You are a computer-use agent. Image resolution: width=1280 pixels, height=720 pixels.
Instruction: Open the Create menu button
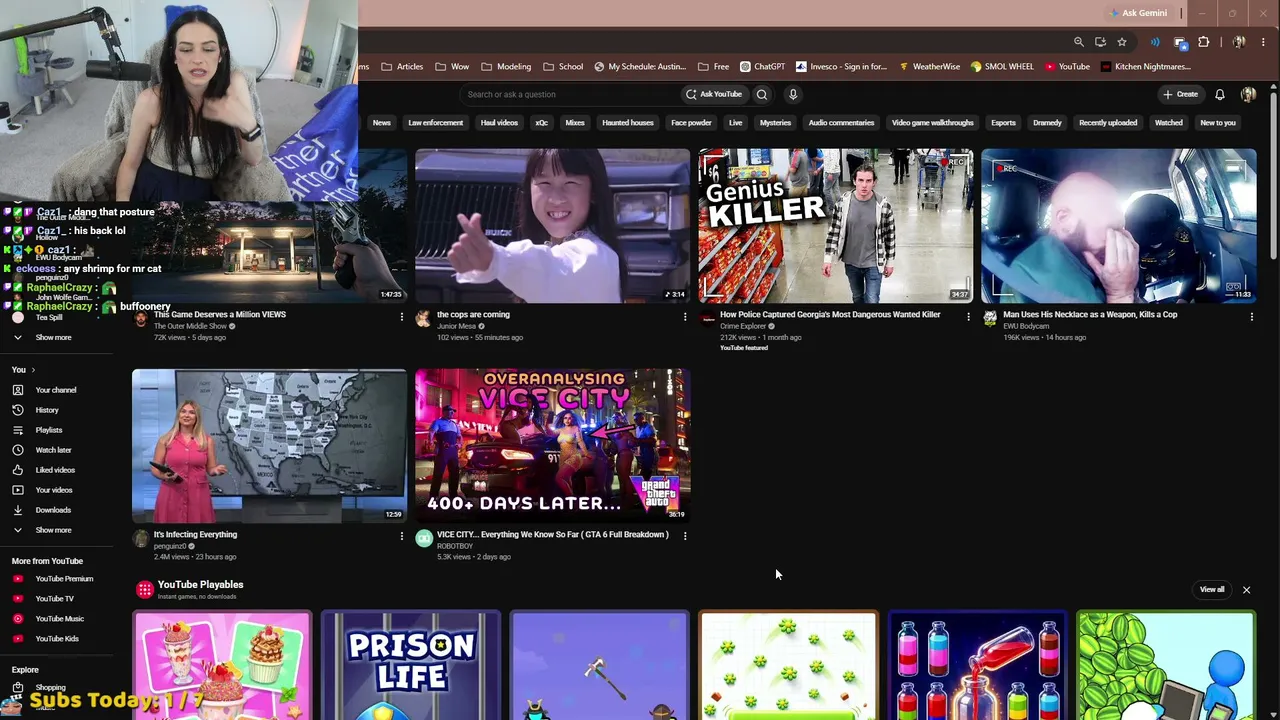click(x=1180, y=94)
